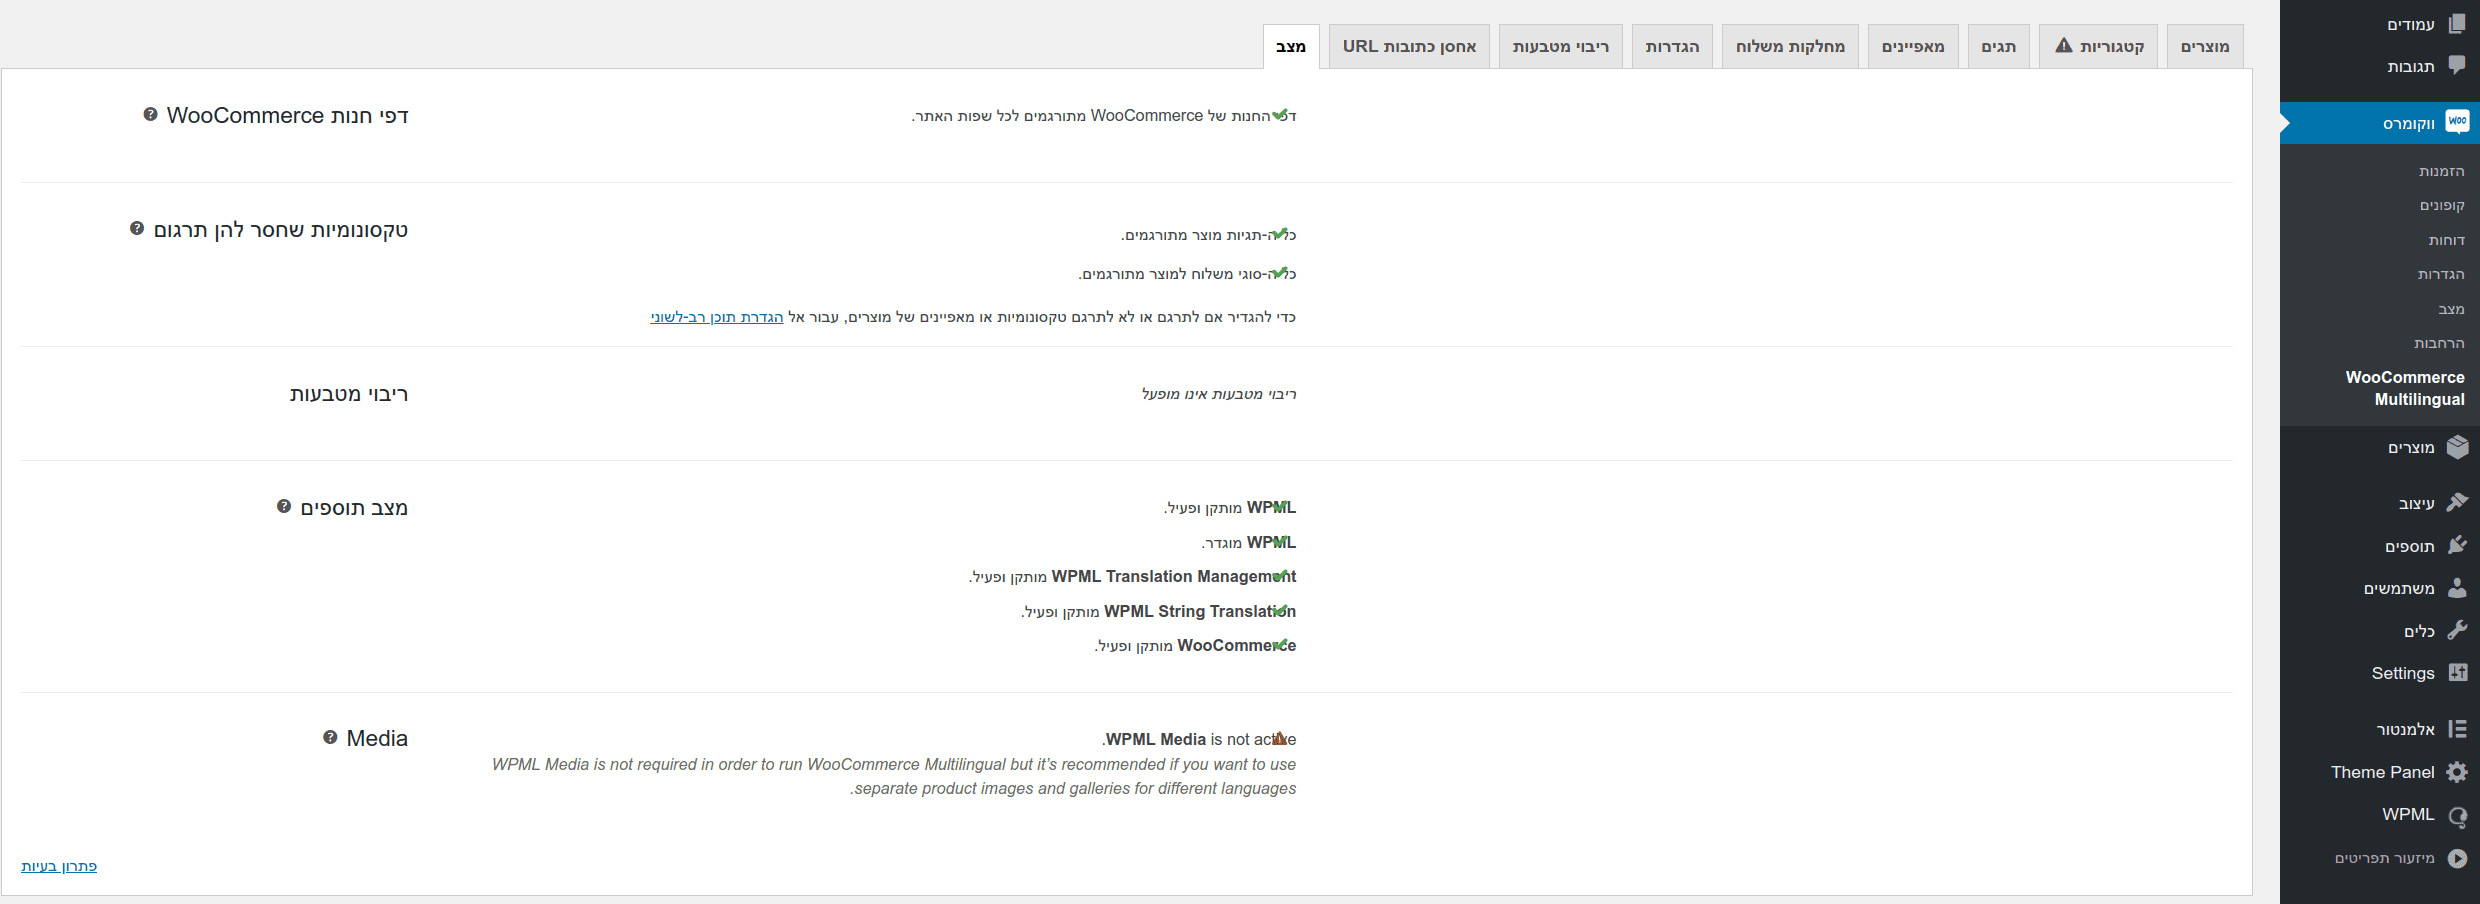Image resolution: width=2480 pixels, height=904 pixels.
Task: Click help icon beside WooCommerce דפי חנות heading
Action: pos(150,114)
